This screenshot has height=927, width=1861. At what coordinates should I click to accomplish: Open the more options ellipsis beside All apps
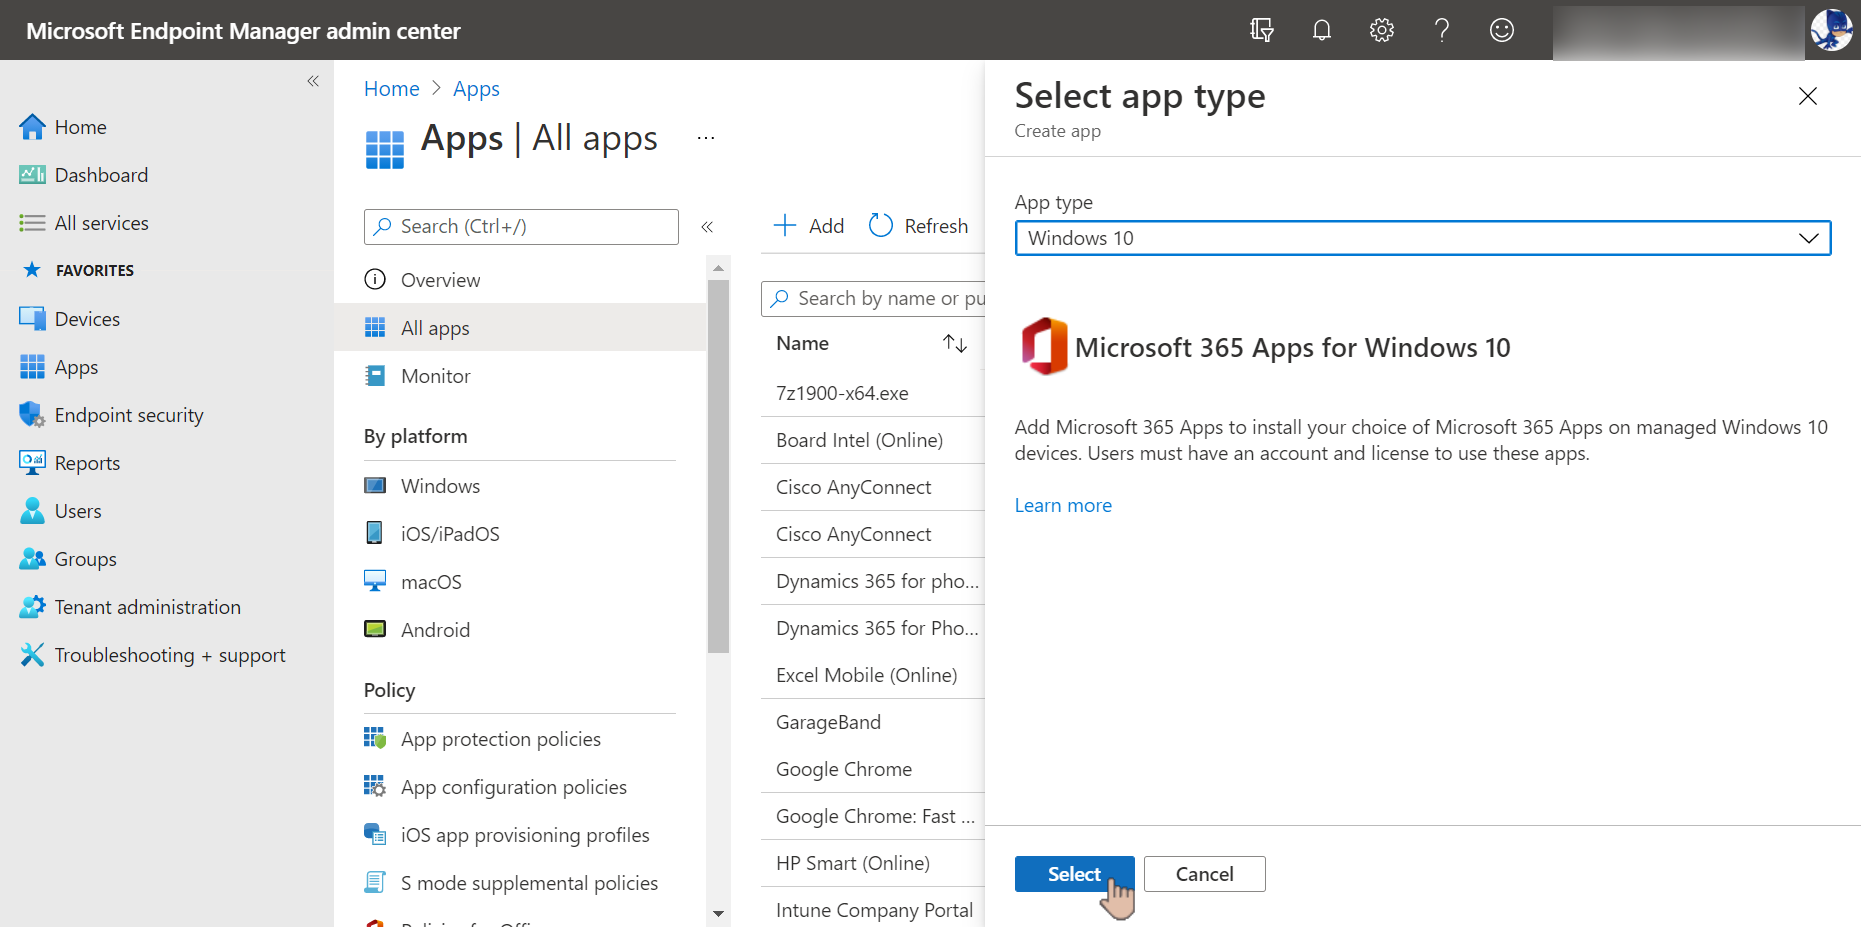(706, 138)
